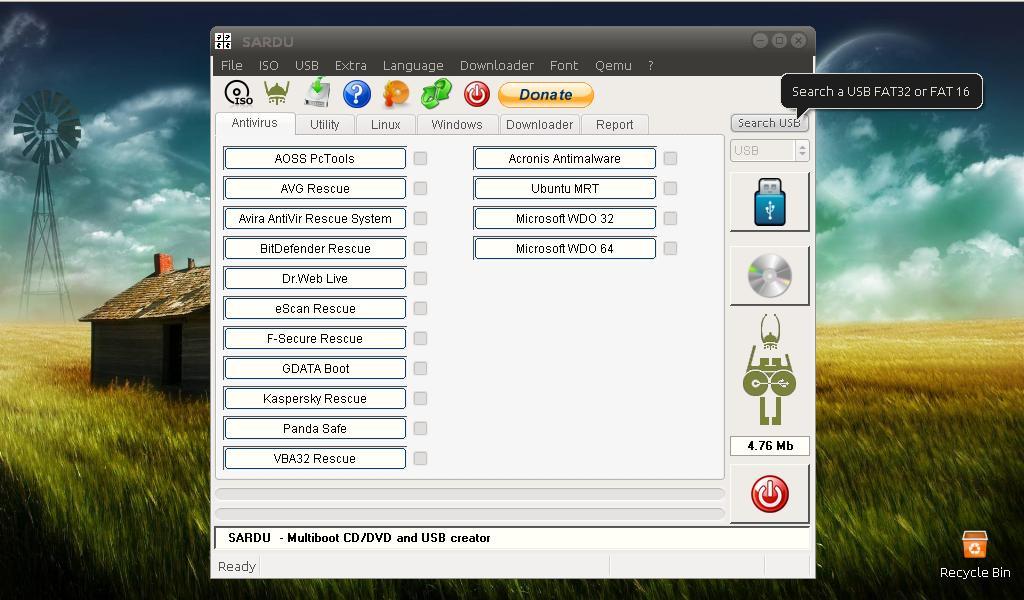Image resolution: width=1024 pixels, height=600 pixels.
Task: Tick the BitDefender Rescue checkbox
Action: tap(421, 249)
